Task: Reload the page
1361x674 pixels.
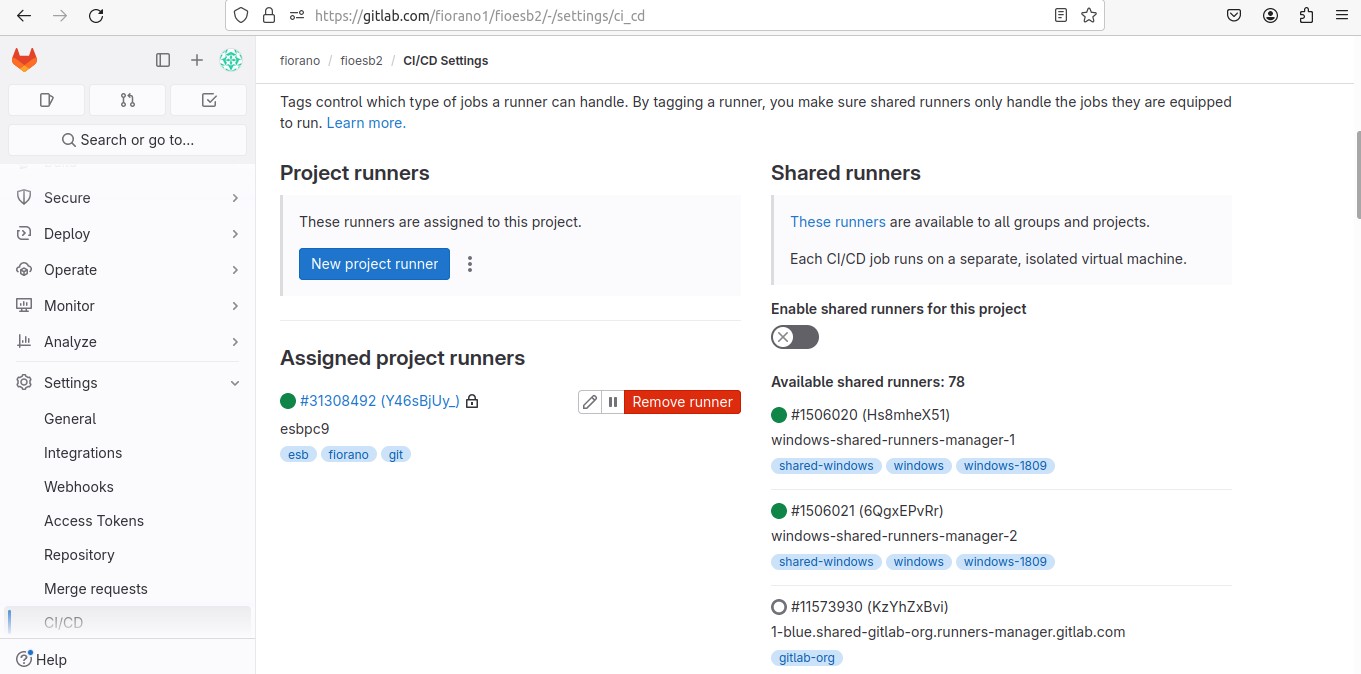Action: click(96, 15)
